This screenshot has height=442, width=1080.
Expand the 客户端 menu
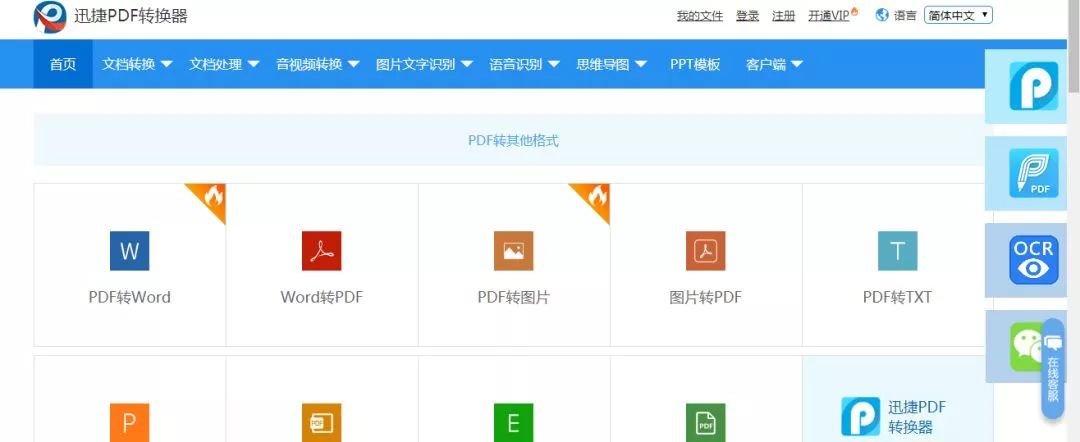coord(774,64)
